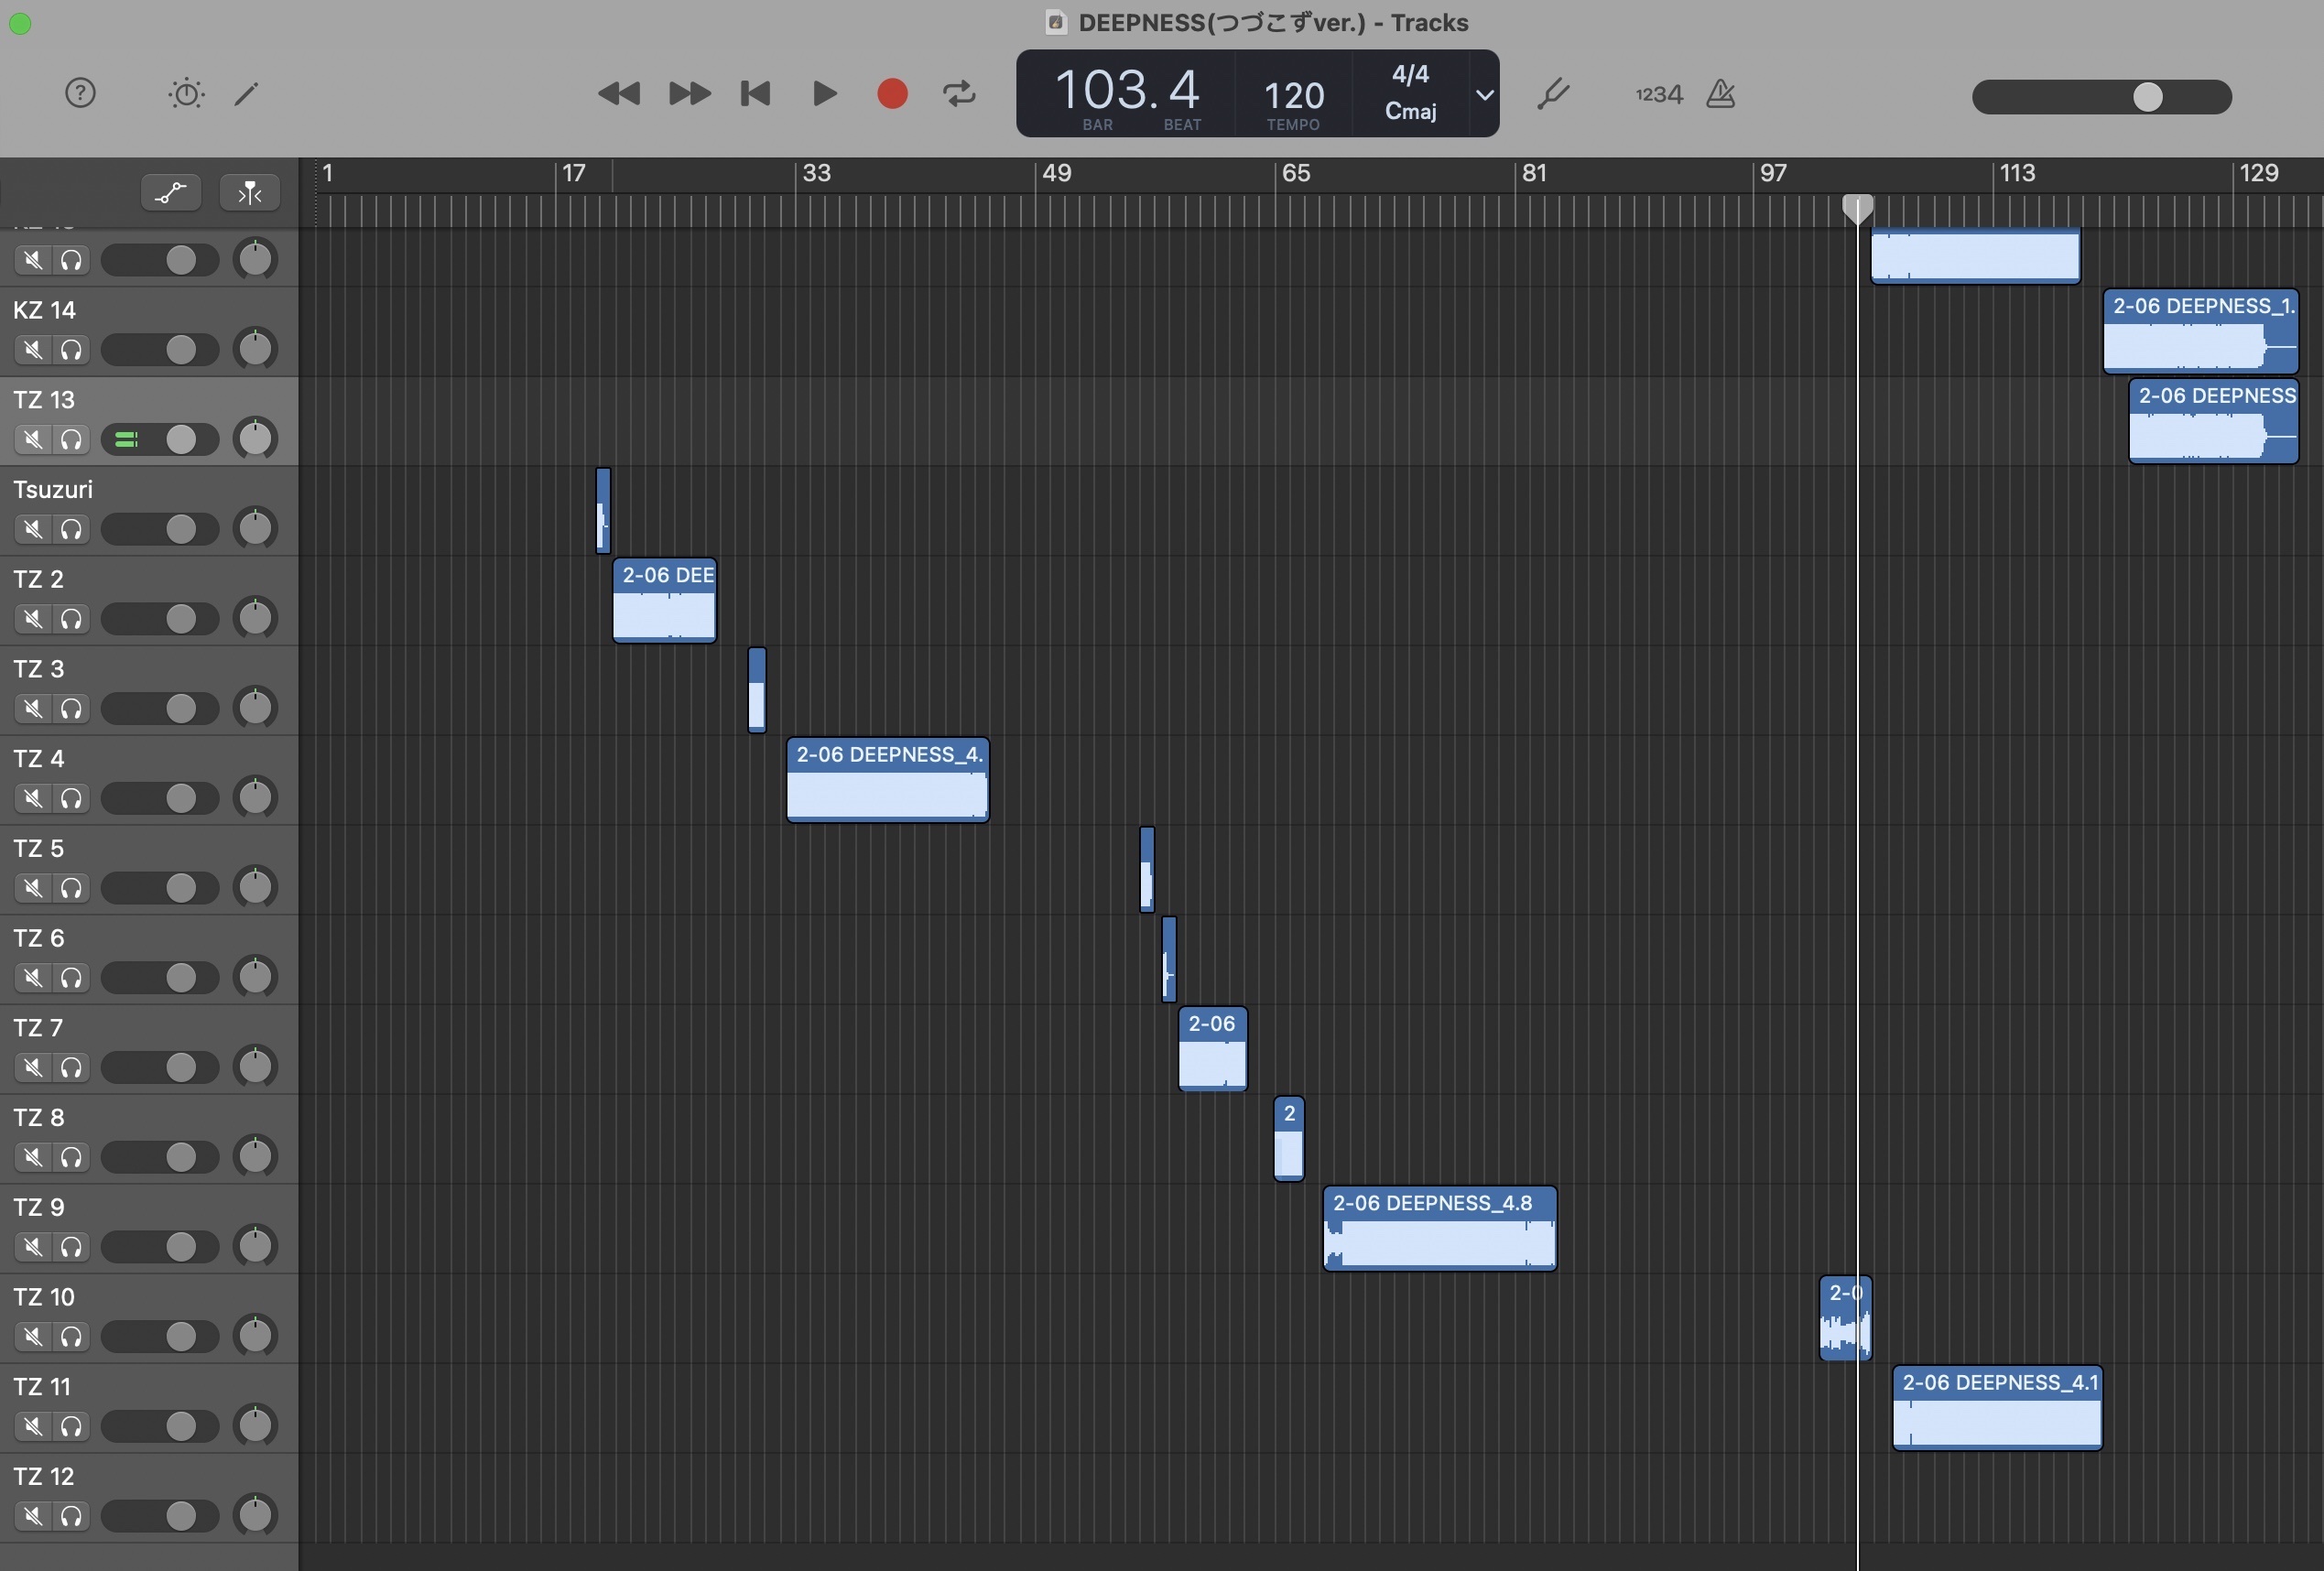Open the Editors pencil icon

247,94
